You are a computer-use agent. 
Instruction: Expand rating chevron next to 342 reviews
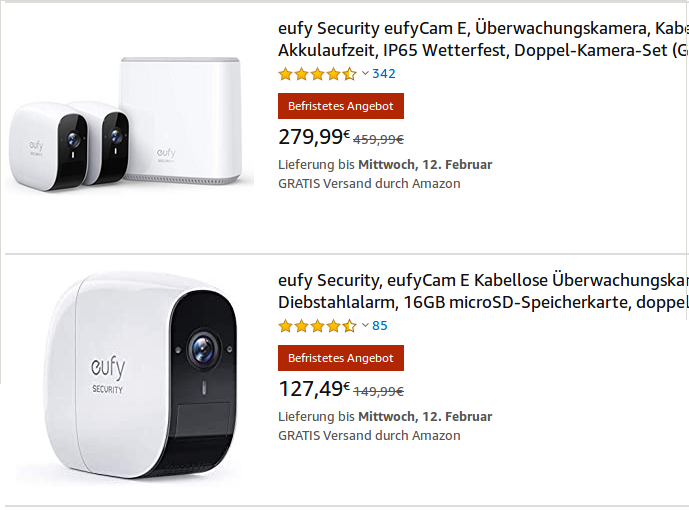coord(365,74)
